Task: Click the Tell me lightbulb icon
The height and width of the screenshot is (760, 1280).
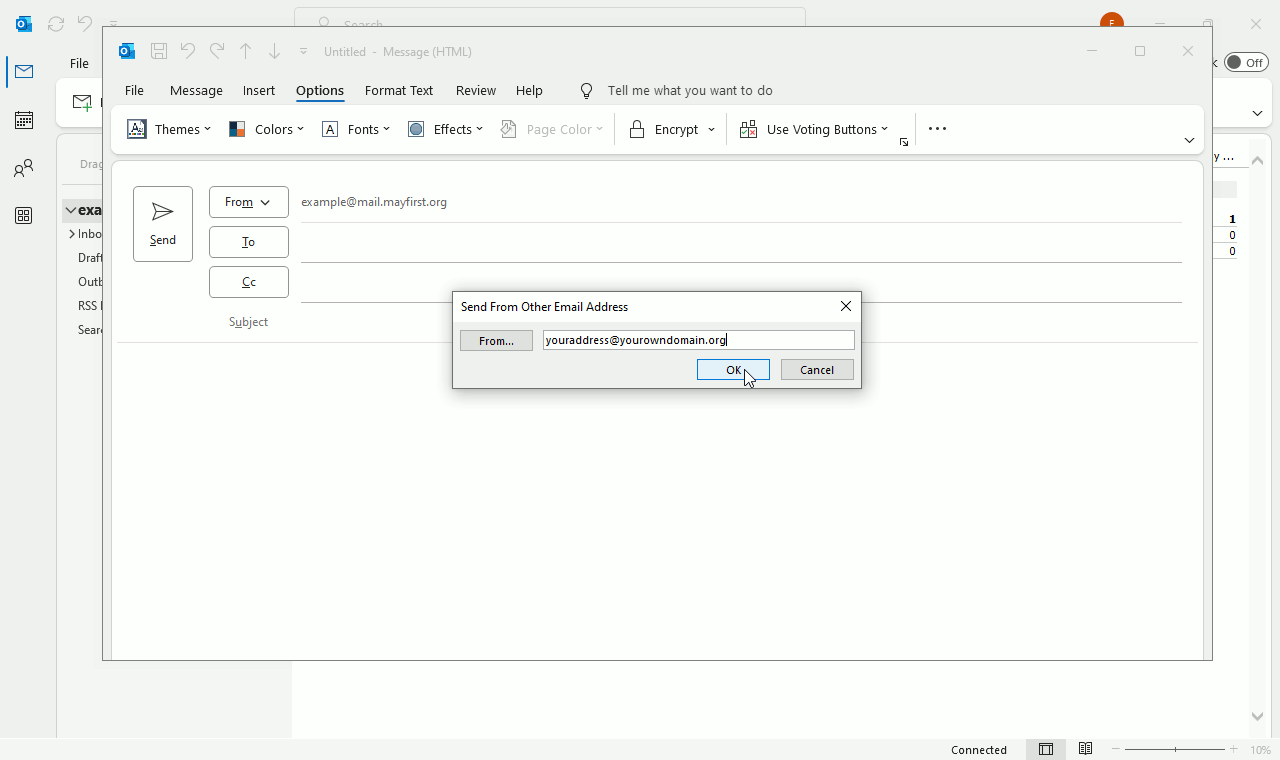Action: tap(587, 90)
